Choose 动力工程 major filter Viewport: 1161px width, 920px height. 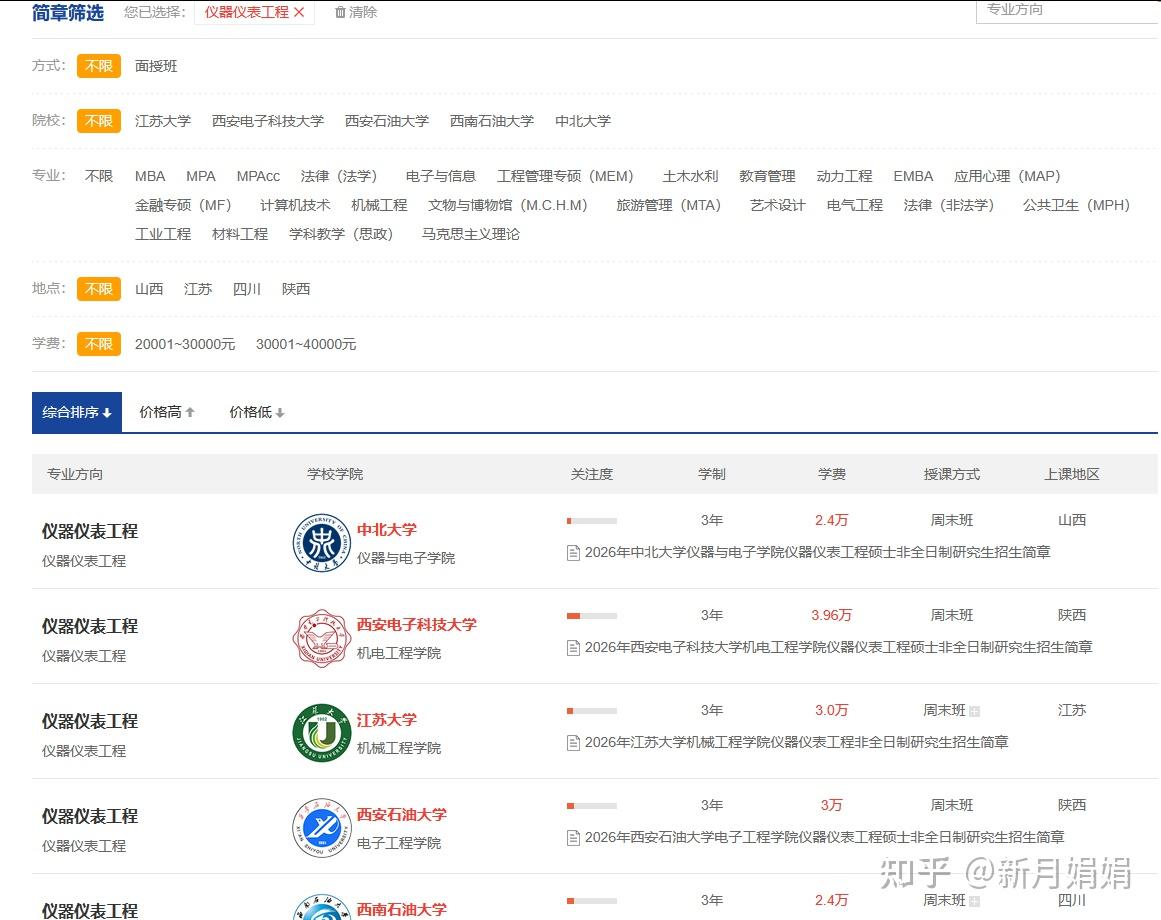[x=845, y=176]
